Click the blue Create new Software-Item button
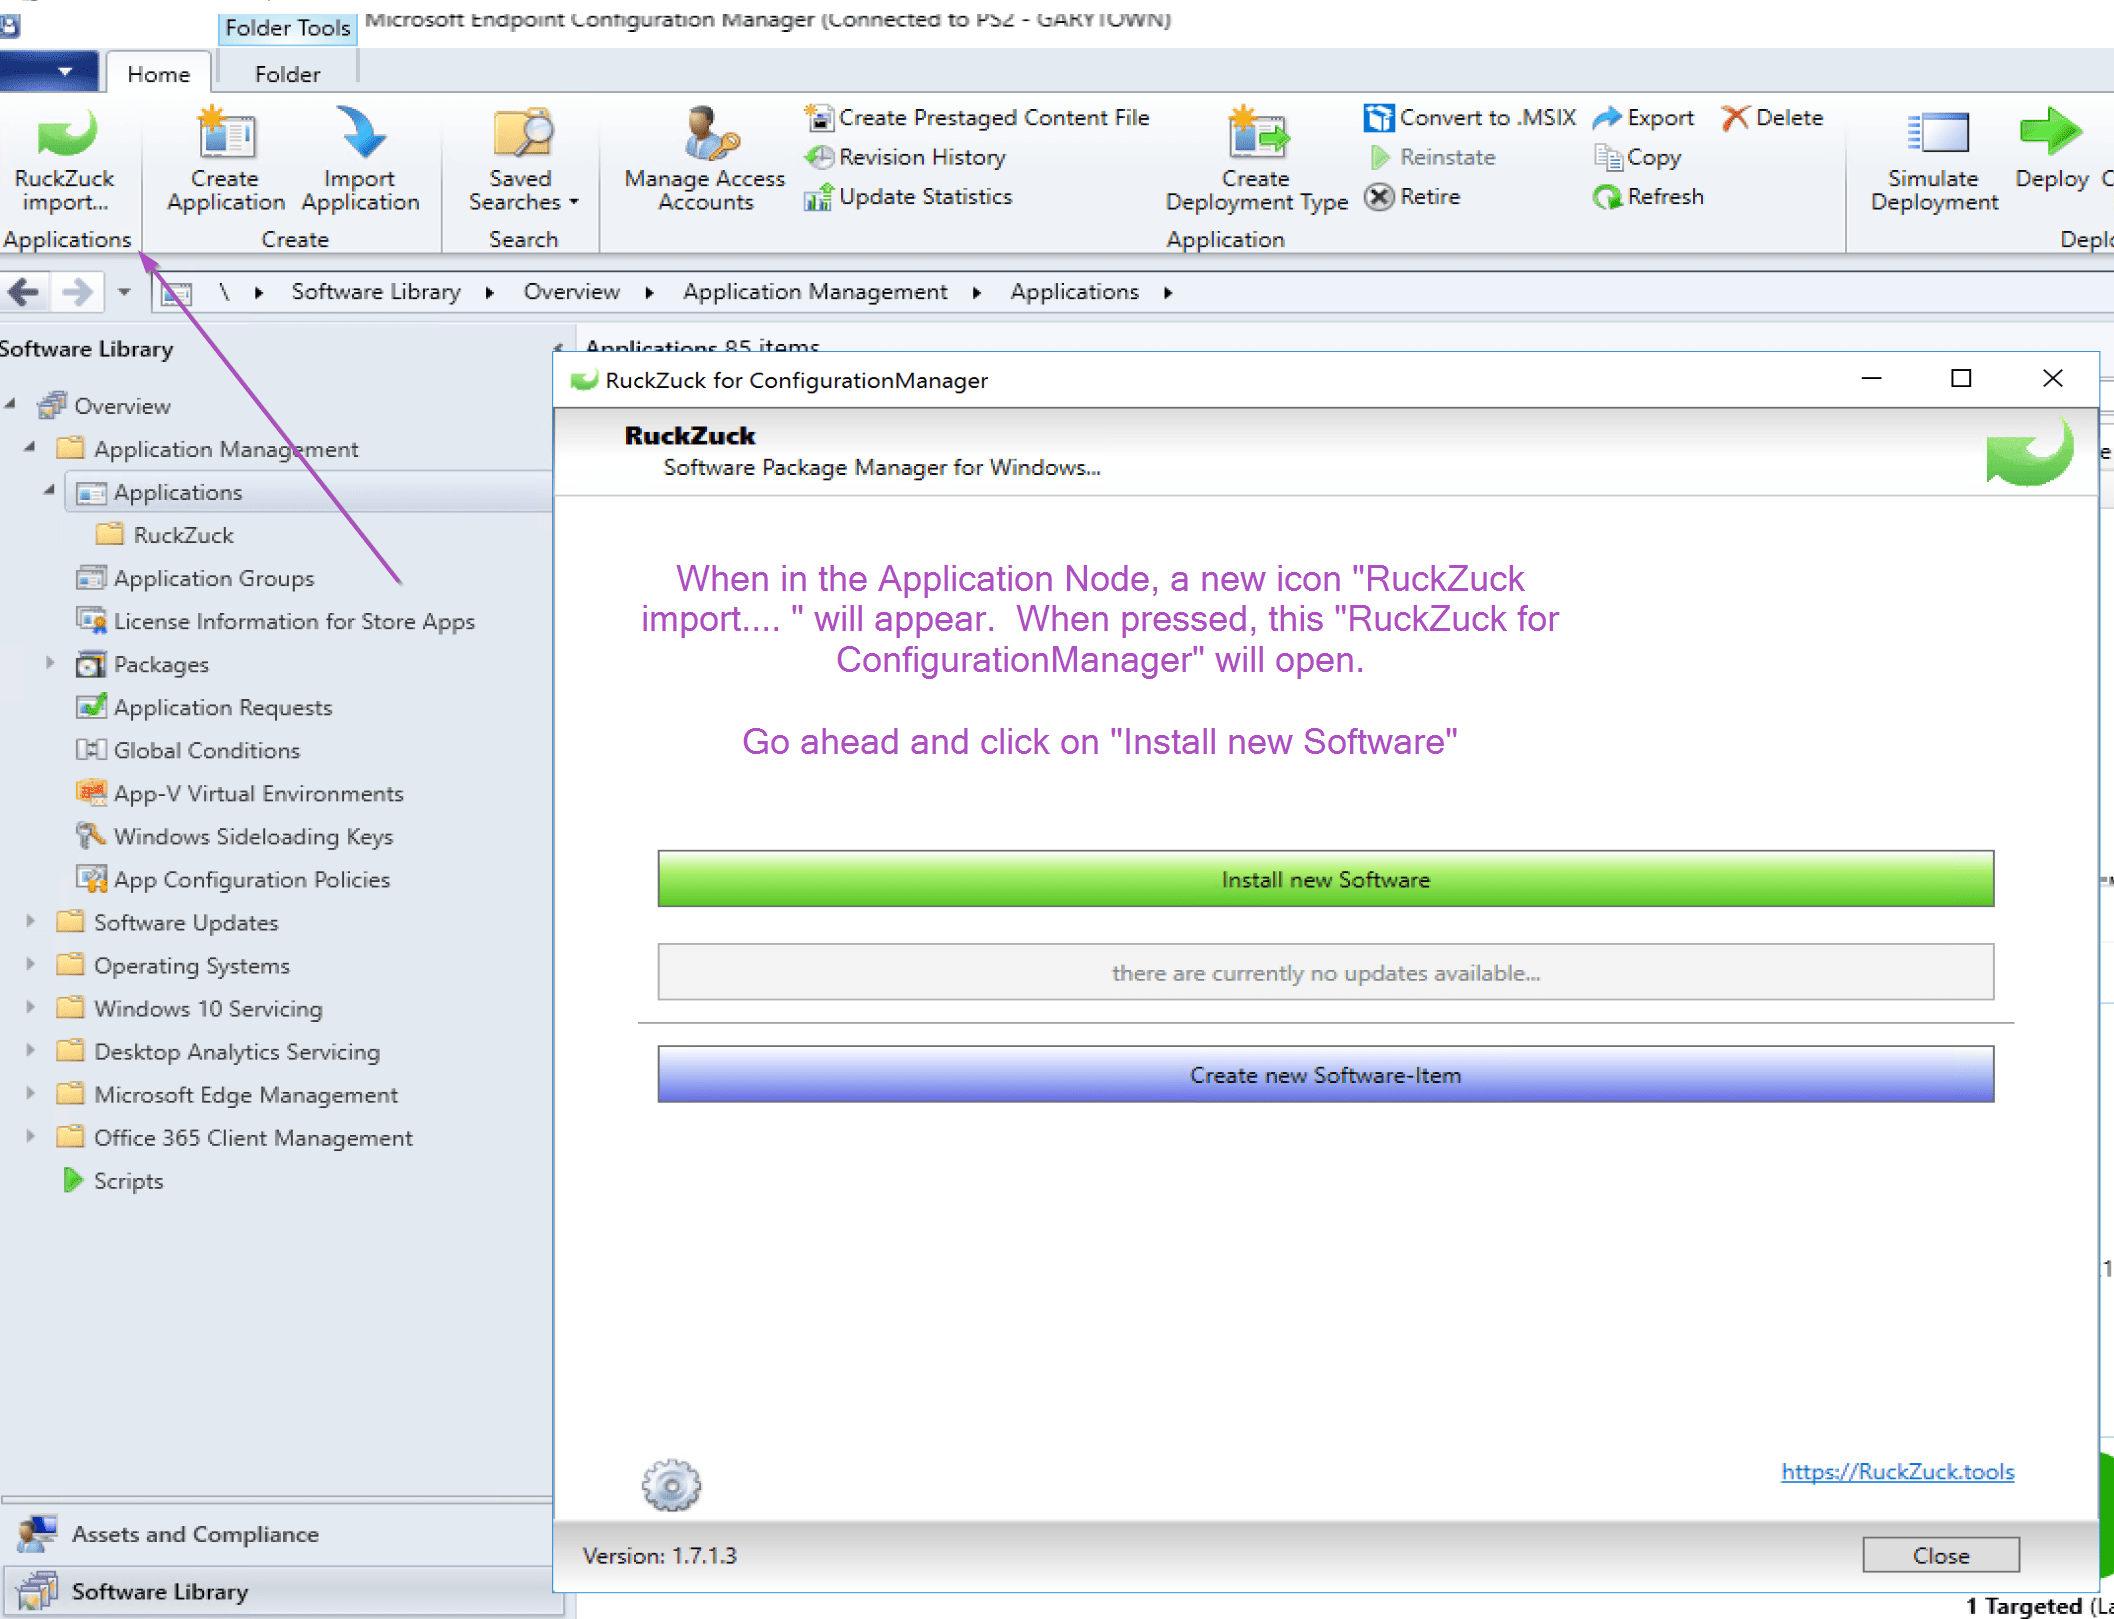Screen dimensions: 2114x1619 click(x=1325, y=1075)
